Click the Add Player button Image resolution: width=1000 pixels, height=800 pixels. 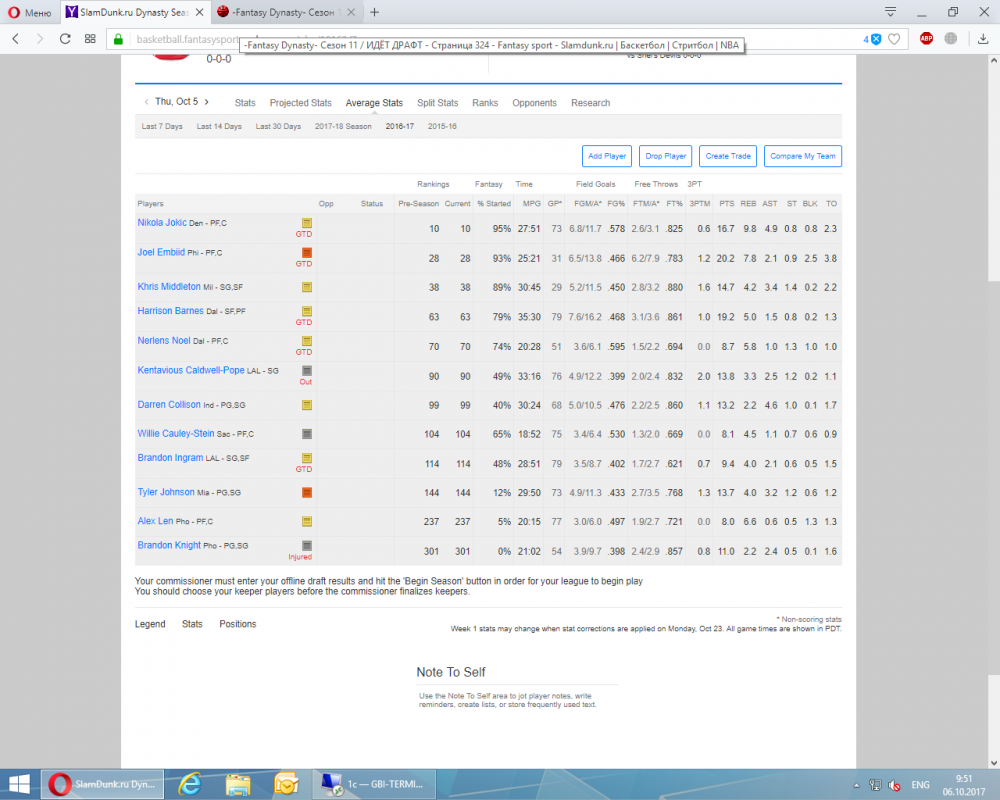click(x=607, y=156)
